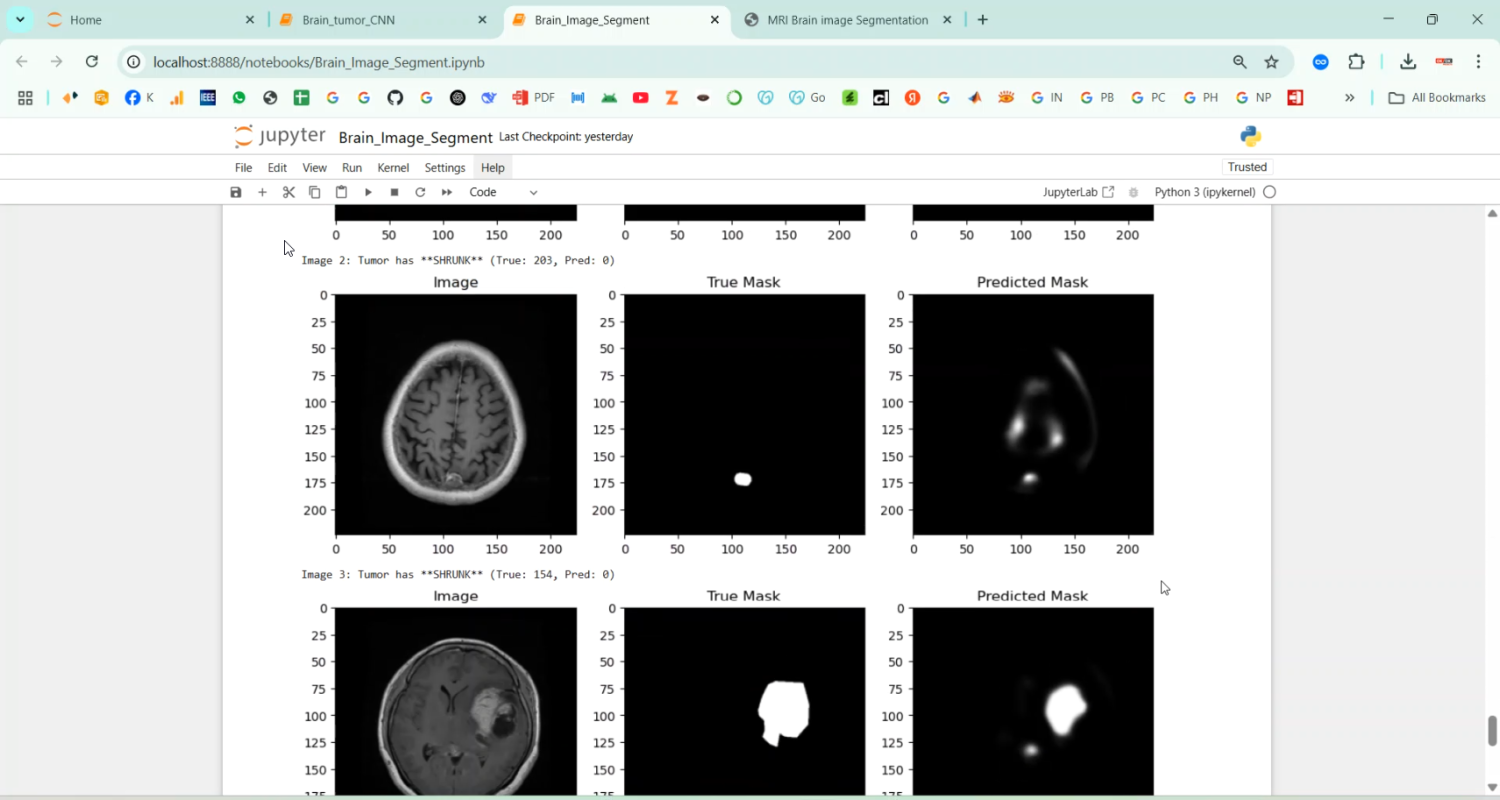Save the notebook with the save icon
Viewport: 1500px width, 800px height.
pos(236,192)
